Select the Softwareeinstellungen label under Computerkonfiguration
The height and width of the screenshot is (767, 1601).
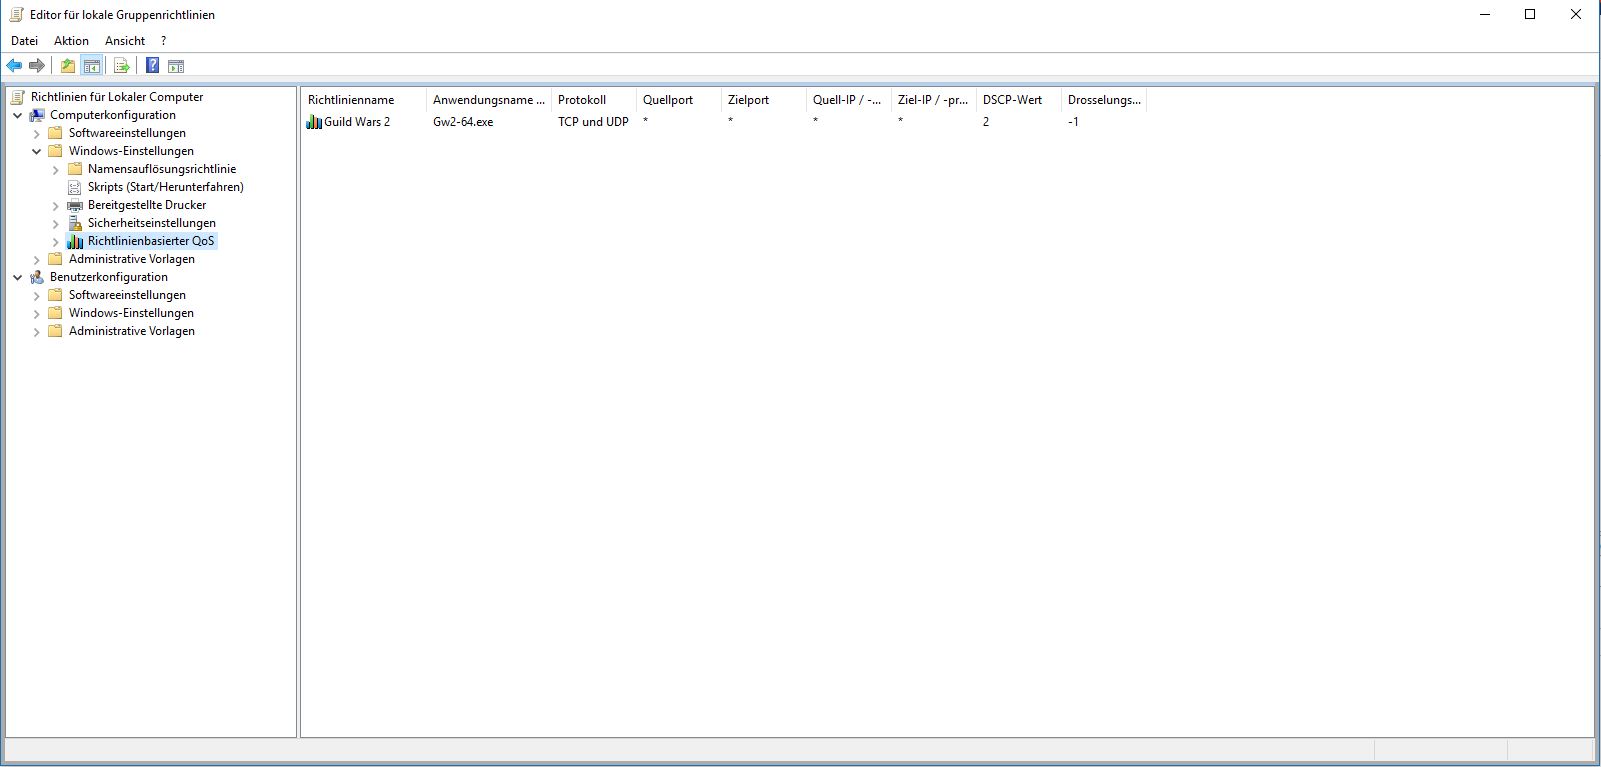(127, 133)
